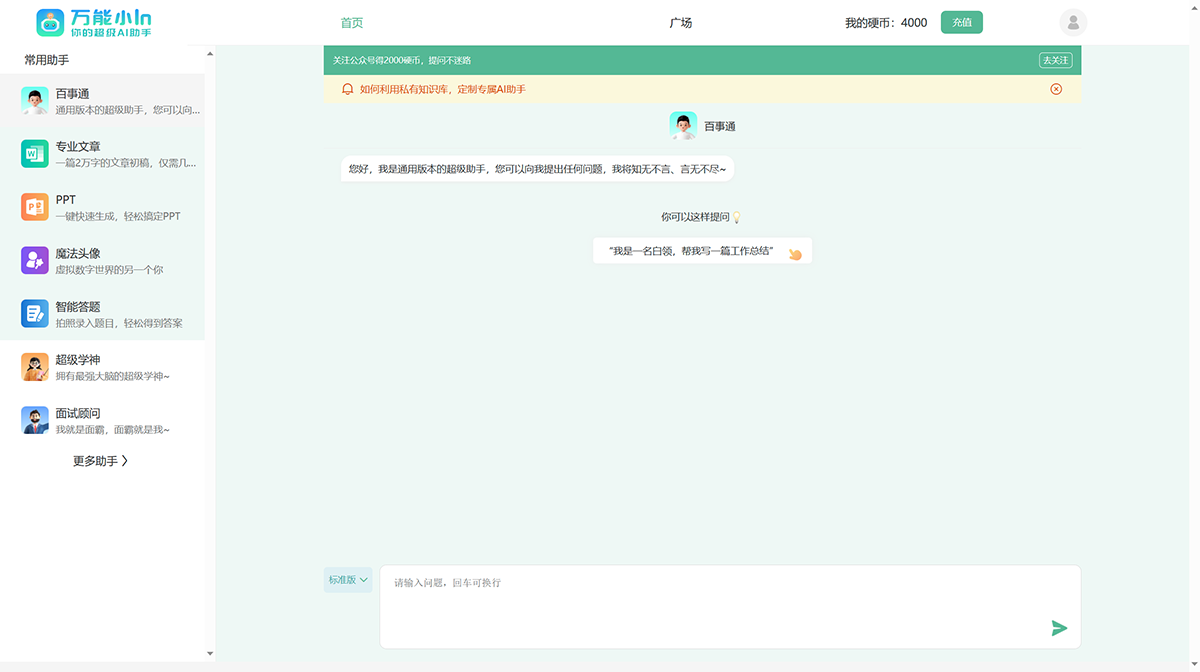
Task: Click the green send message arrow
Action: point(1058,628)
